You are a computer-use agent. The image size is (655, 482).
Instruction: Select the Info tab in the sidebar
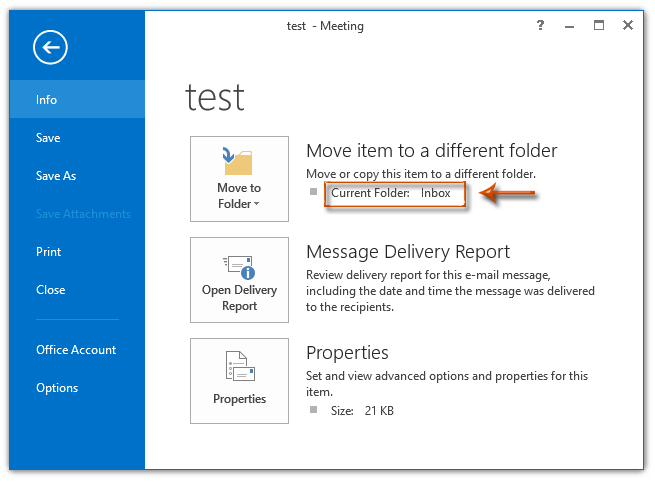coord(47,100)
